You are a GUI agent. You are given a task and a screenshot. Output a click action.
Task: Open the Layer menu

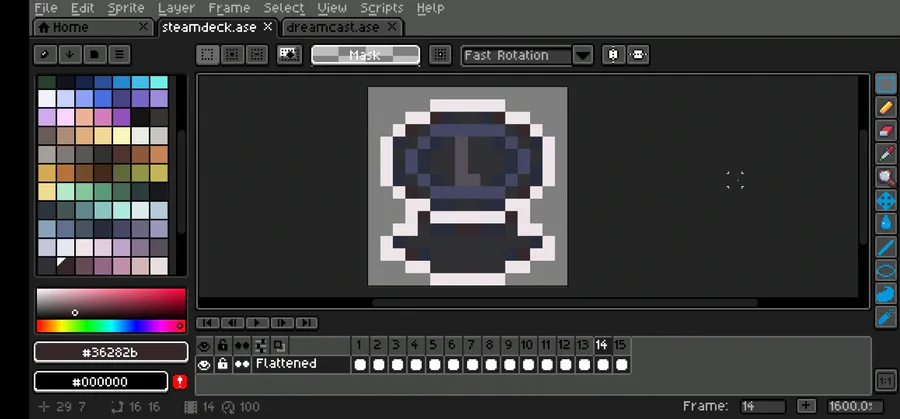(176, 8)
